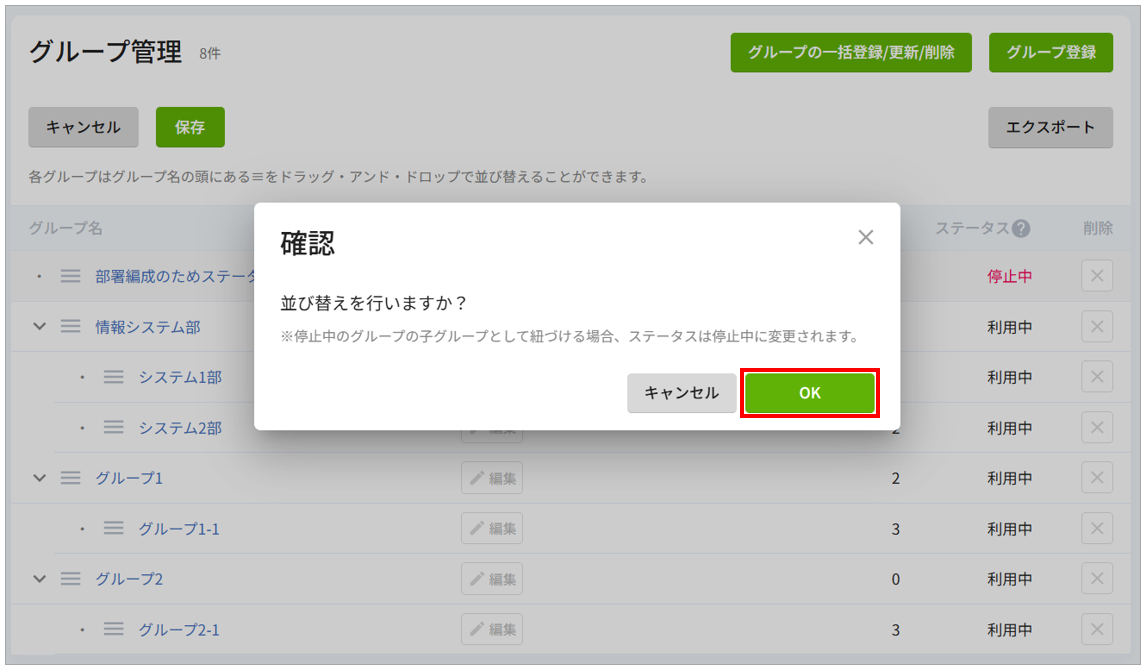Viewport: 1146px width, 668px height.
Task: Delete the stopped 停止中 group row
Action: click(x=1097, y=276)
